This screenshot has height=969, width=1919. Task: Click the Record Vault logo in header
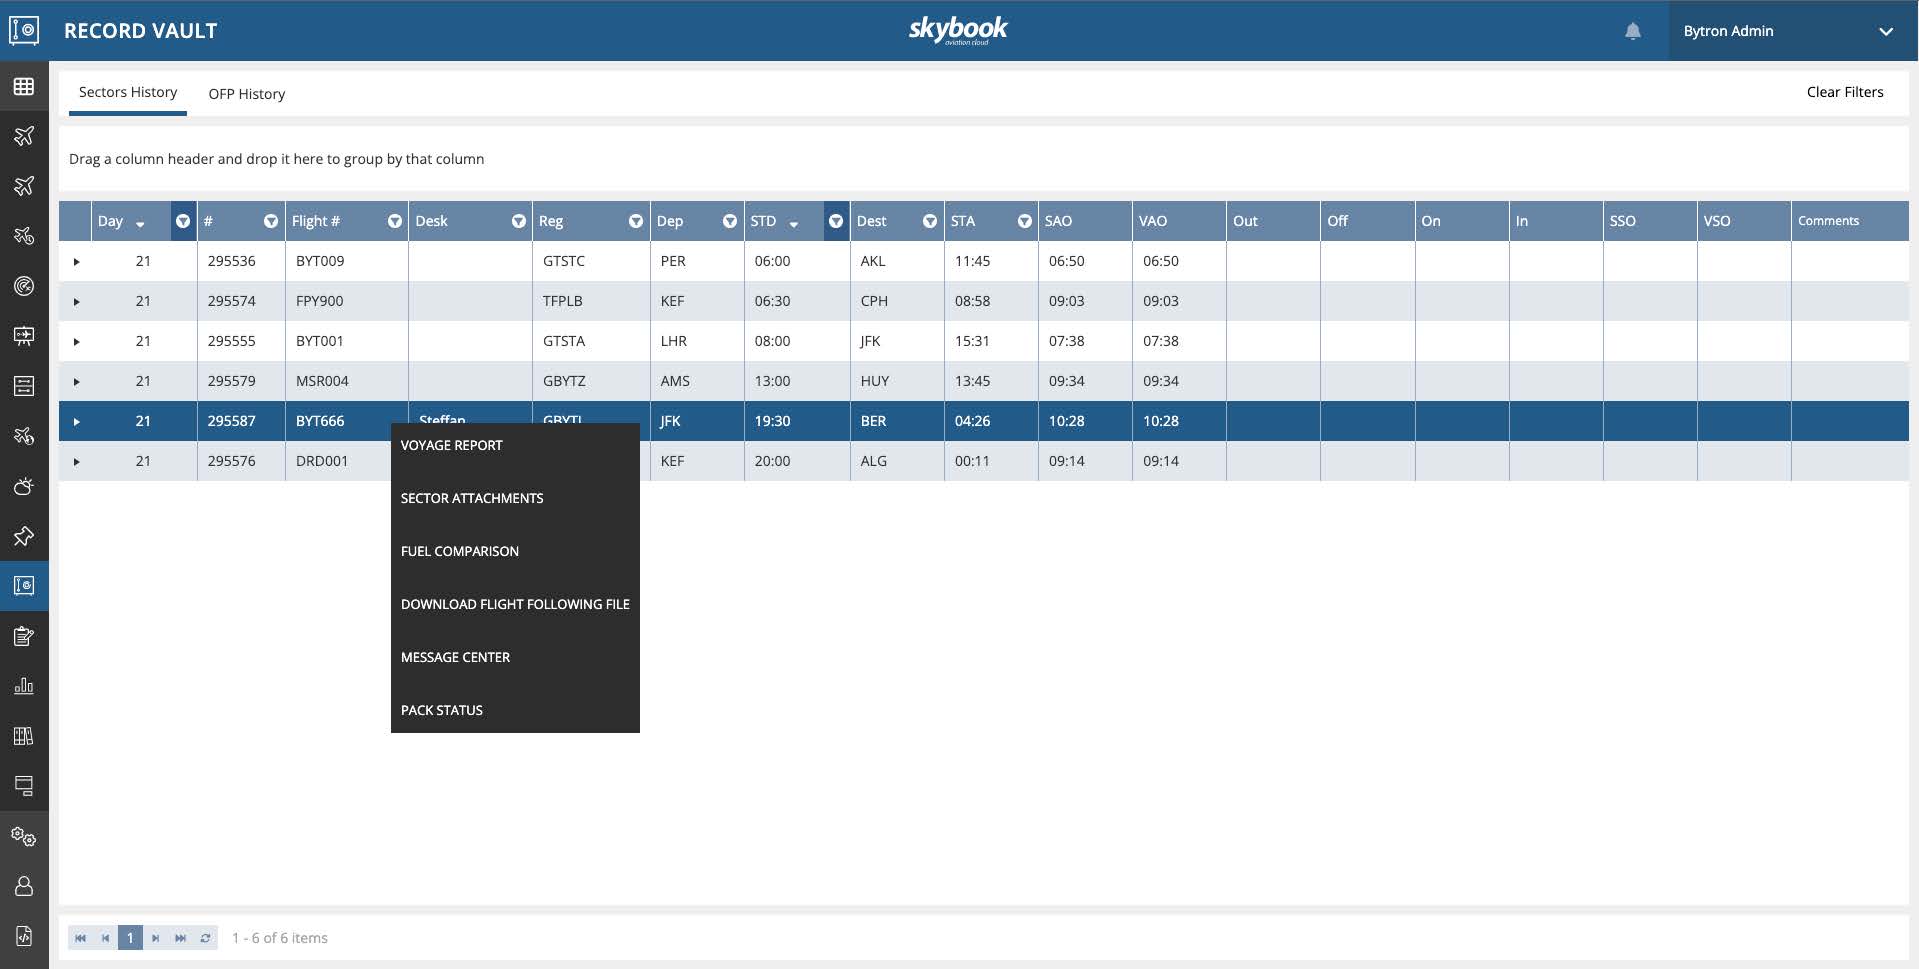coord(24,30)
